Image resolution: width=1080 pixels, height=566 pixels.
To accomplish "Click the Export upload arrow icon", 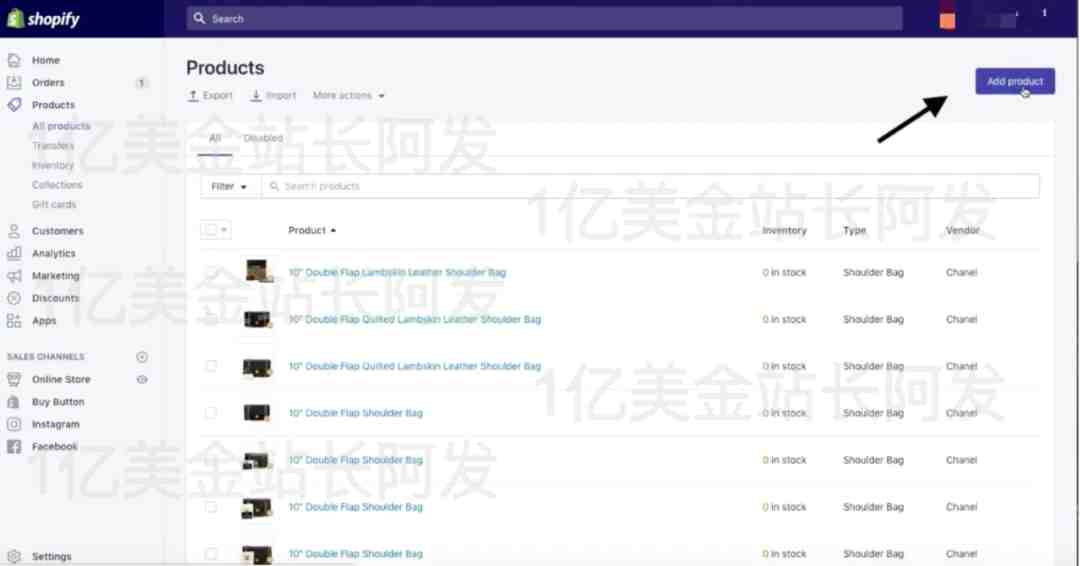I will pos(193,96).
